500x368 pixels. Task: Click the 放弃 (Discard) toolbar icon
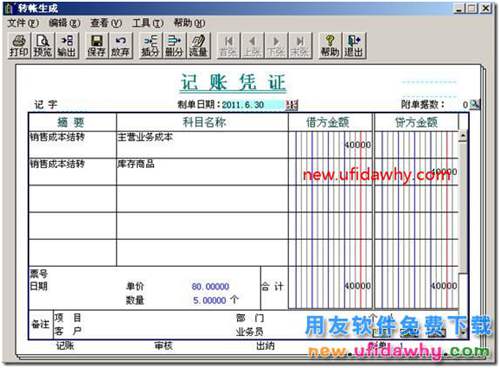point(120,46)
